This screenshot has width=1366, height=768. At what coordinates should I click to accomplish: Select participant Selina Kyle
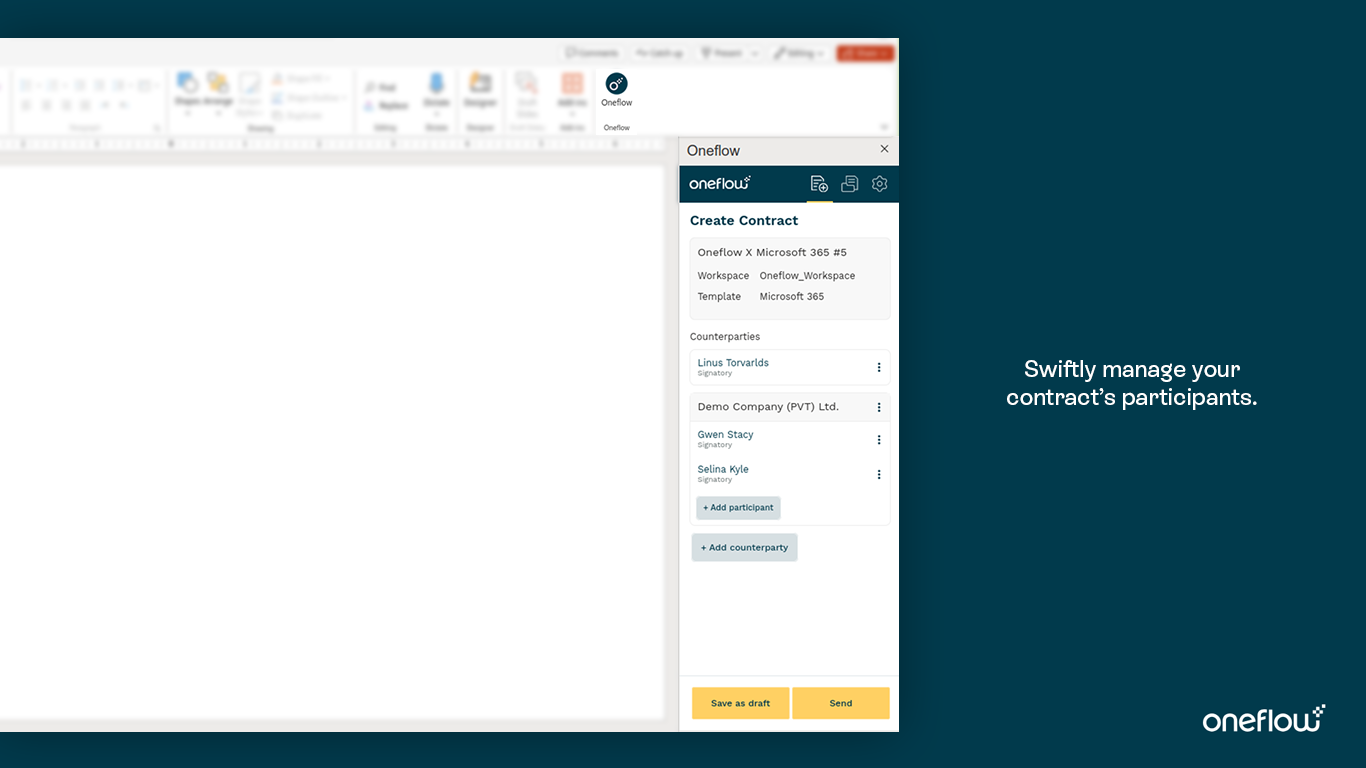tap(723, 469)
